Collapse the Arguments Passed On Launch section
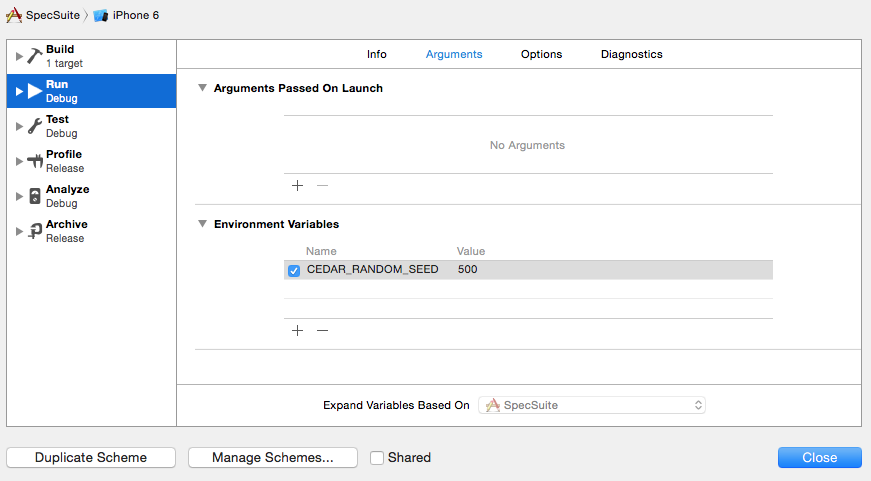871x481 pixels. click(x=203, y=88)
